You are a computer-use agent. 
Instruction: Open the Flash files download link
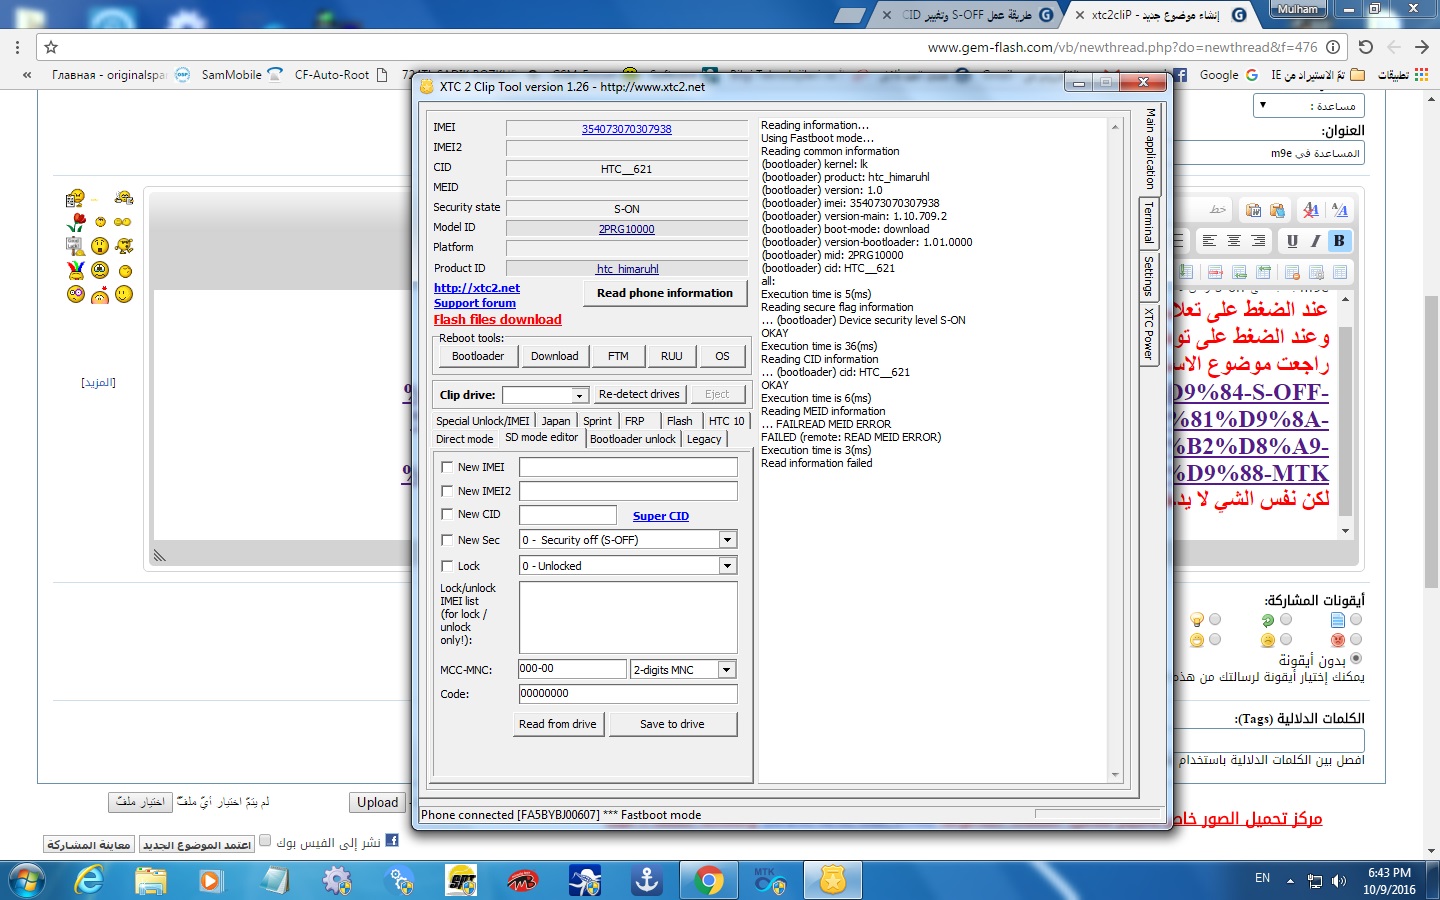tap(498, 320)
